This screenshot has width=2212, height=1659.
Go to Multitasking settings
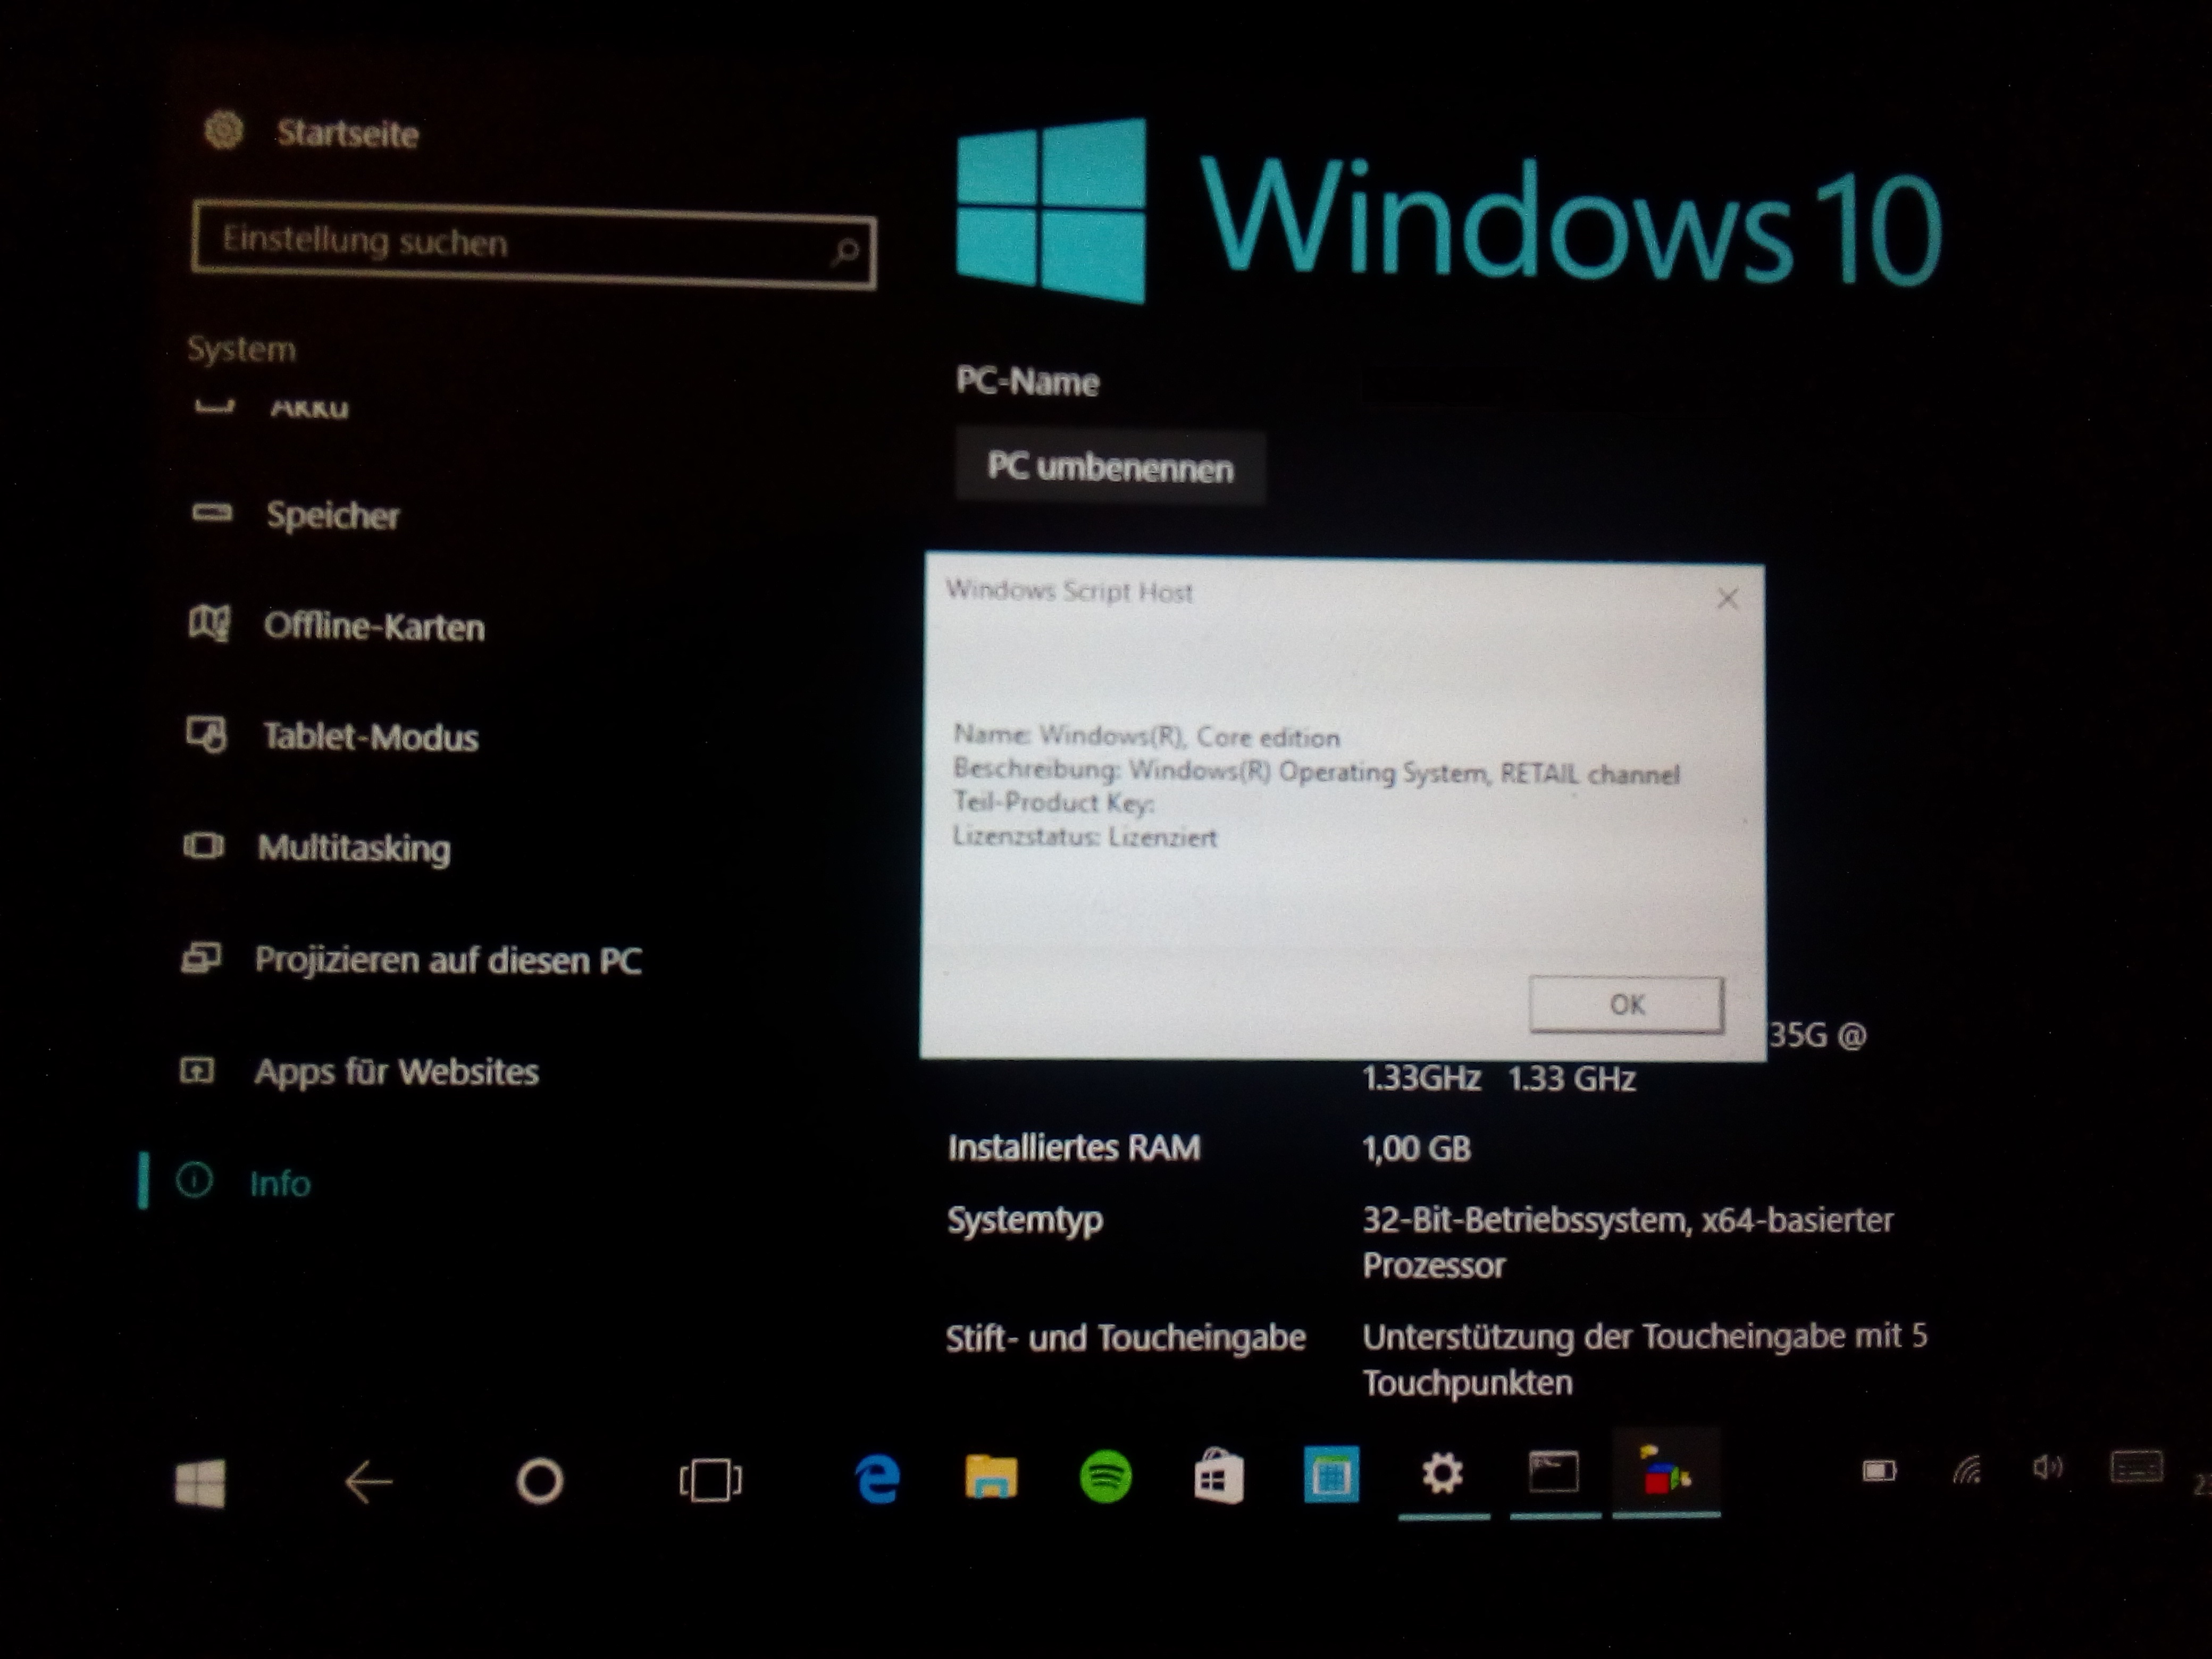coord(354,848)
